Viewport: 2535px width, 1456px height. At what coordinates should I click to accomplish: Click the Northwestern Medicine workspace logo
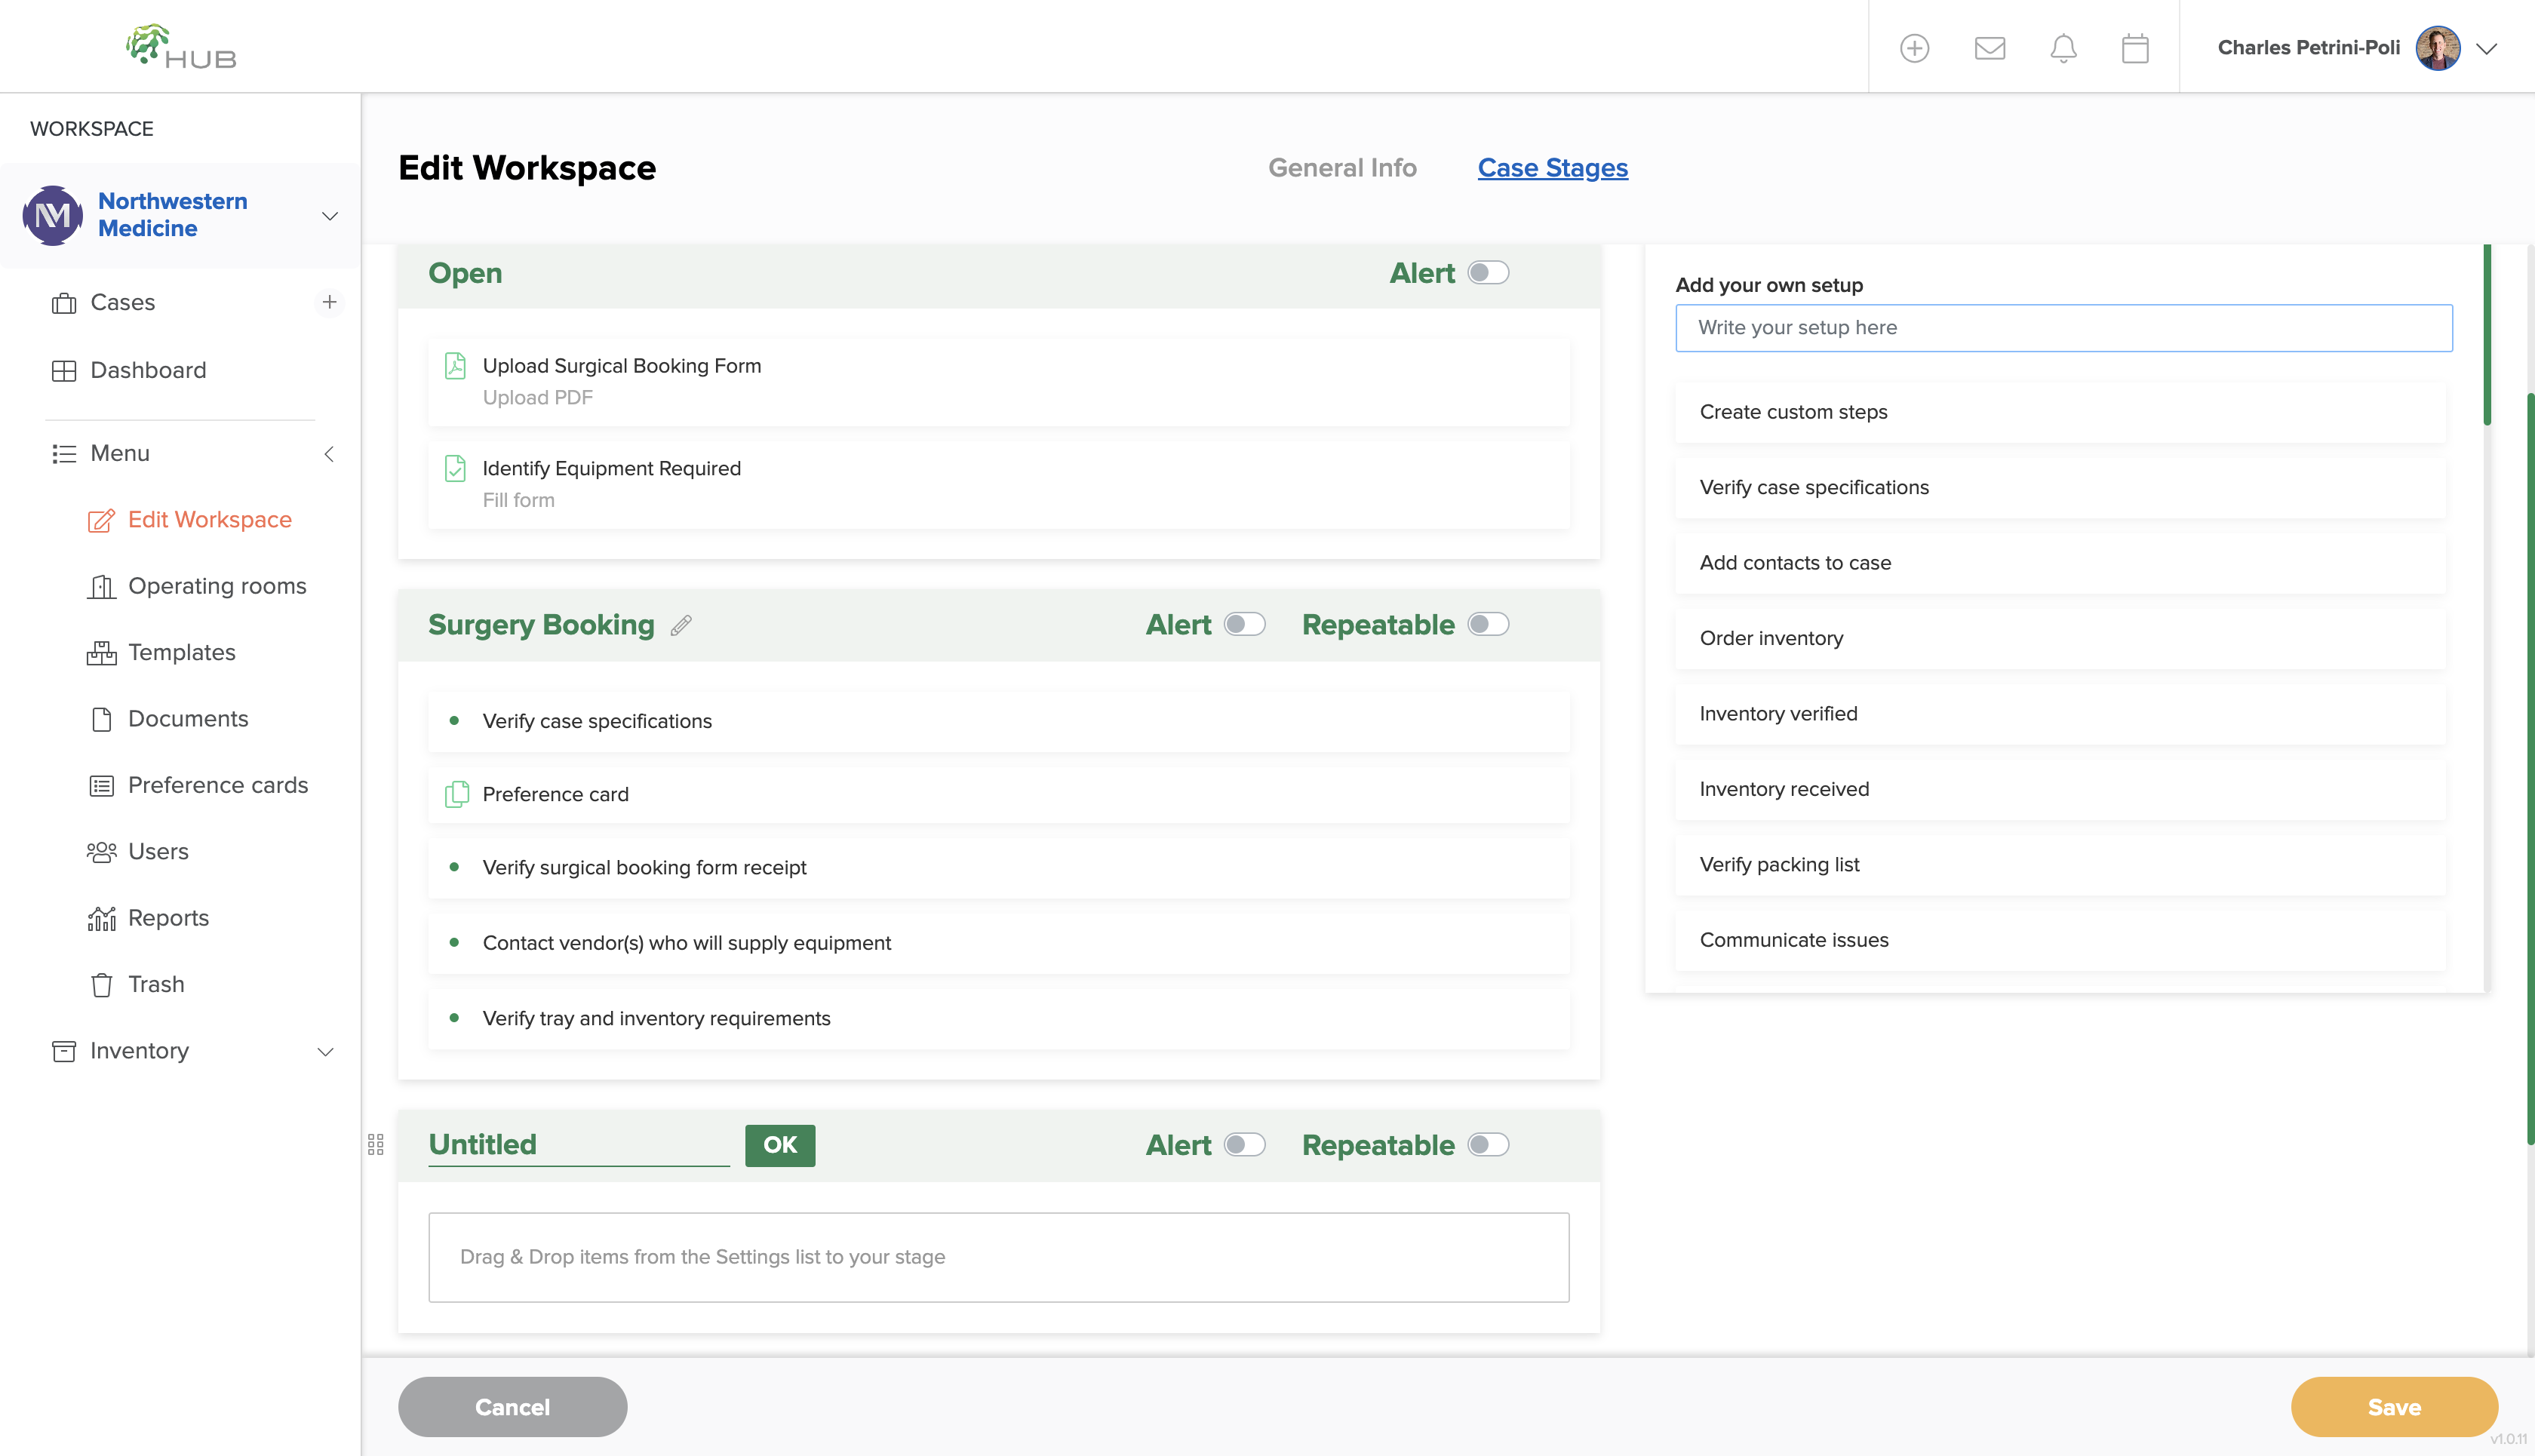point(53,215)
